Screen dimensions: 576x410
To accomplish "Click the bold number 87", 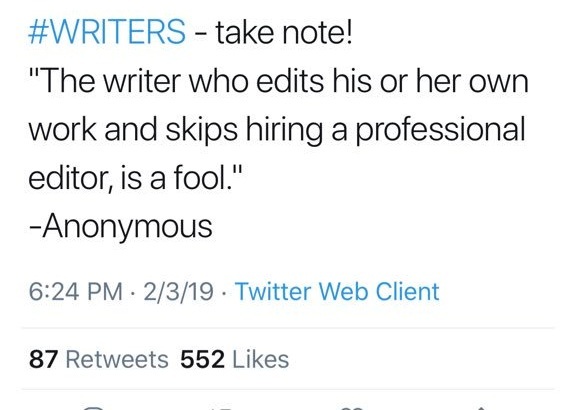I will coord(43,359).
